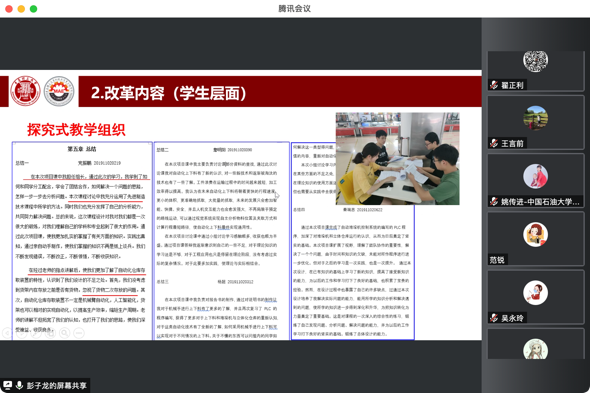This screenshot has width=590, height=393.
Task: Click muted mic icon next to 翟正利
Action: 494,85
